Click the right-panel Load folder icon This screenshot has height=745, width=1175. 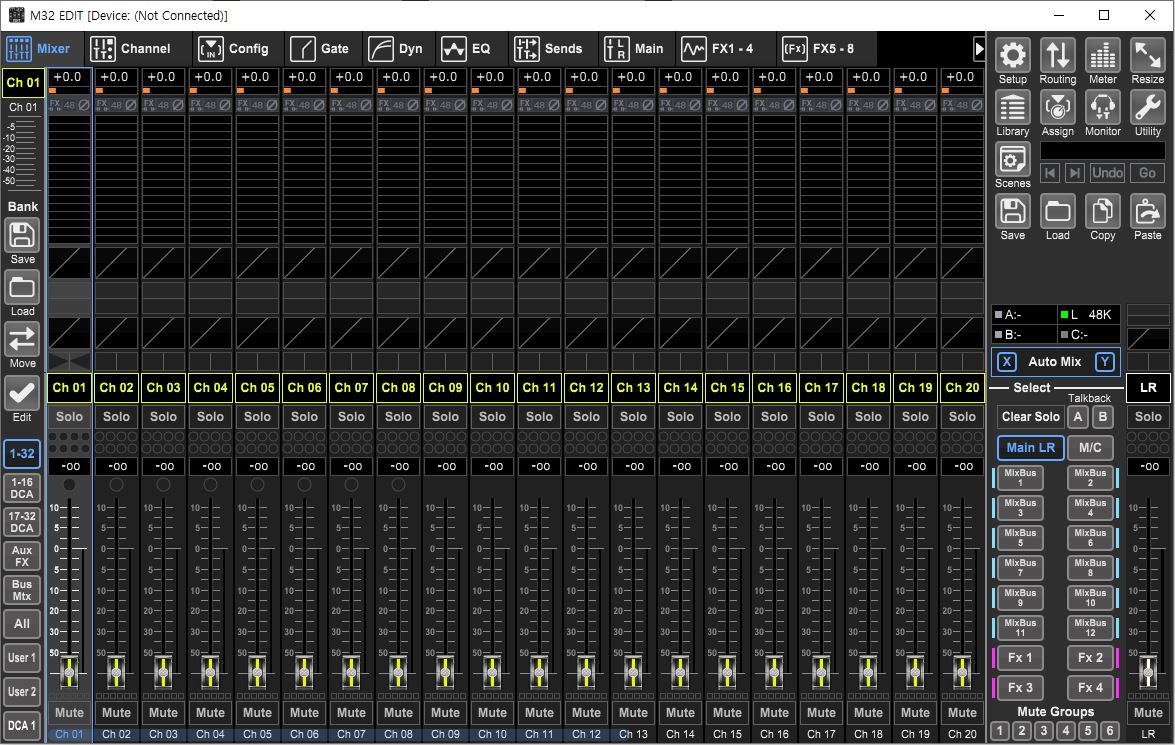coord(1057,211)
